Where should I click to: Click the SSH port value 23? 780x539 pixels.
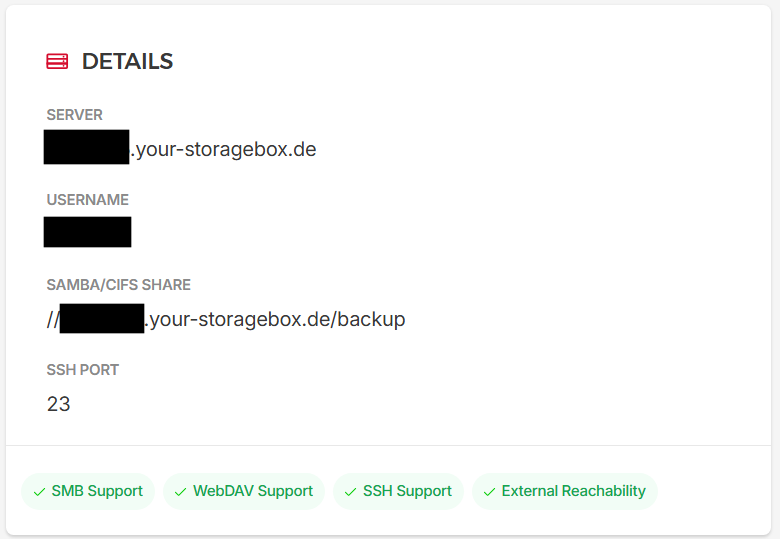59,404
